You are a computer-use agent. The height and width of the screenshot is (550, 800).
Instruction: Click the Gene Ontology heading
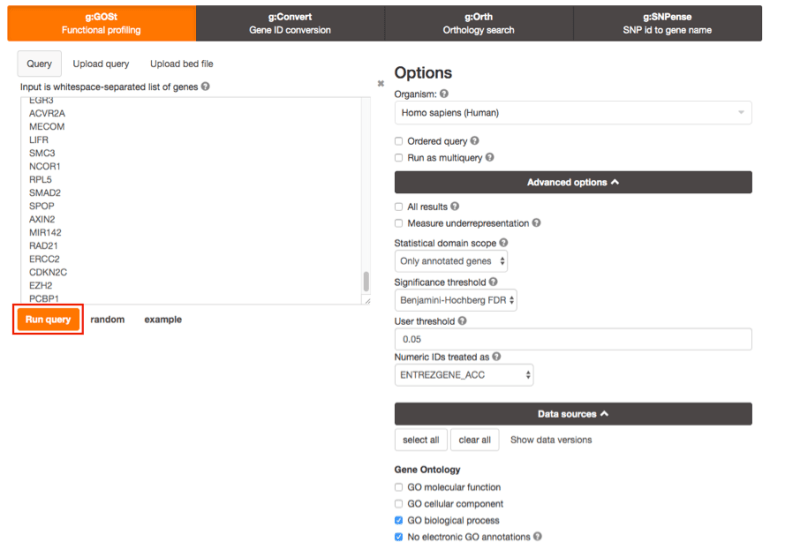[x=428, y=469]
